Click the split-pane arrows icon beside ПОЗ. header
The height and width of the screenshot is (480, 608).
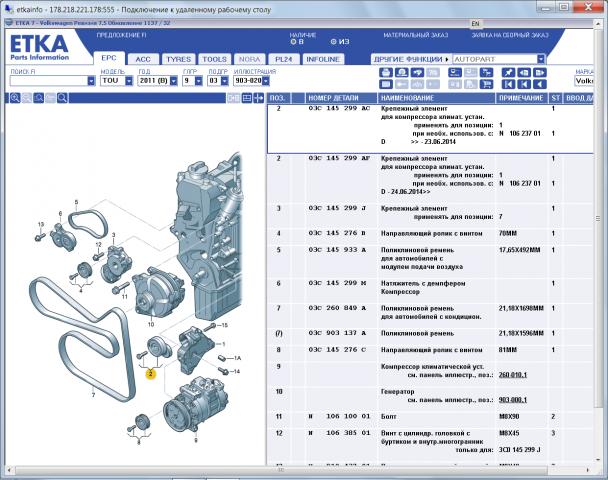259,98
